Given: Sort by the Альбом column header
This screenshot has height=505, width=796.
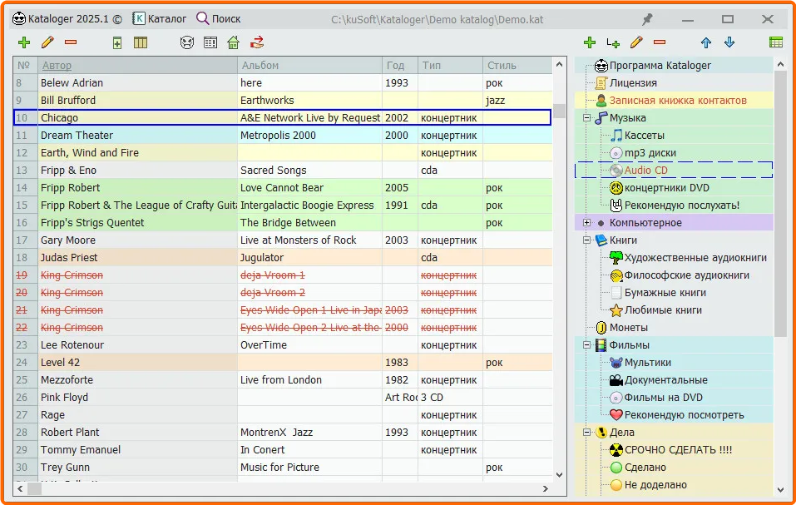Looking at the screenshot, I should pos(310,65).
